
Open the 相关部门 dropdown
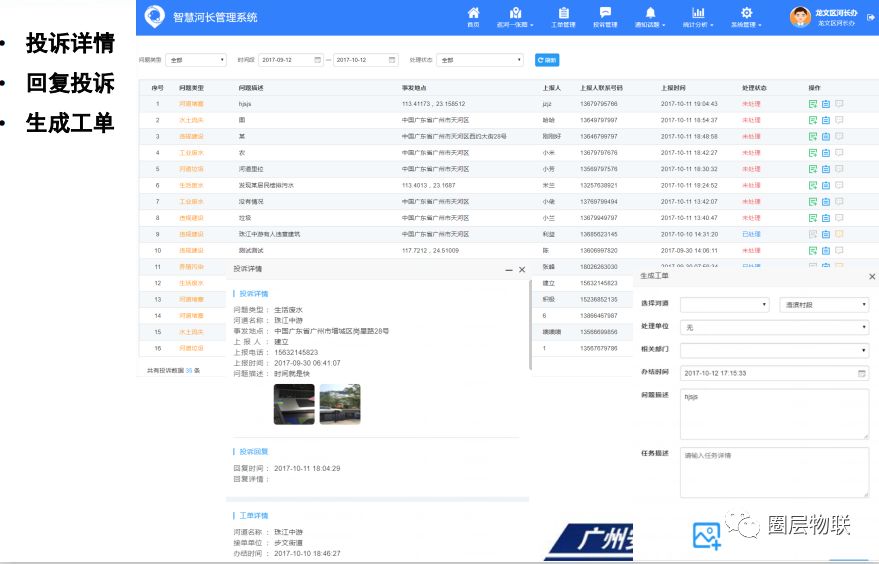[x=774, y=350]
